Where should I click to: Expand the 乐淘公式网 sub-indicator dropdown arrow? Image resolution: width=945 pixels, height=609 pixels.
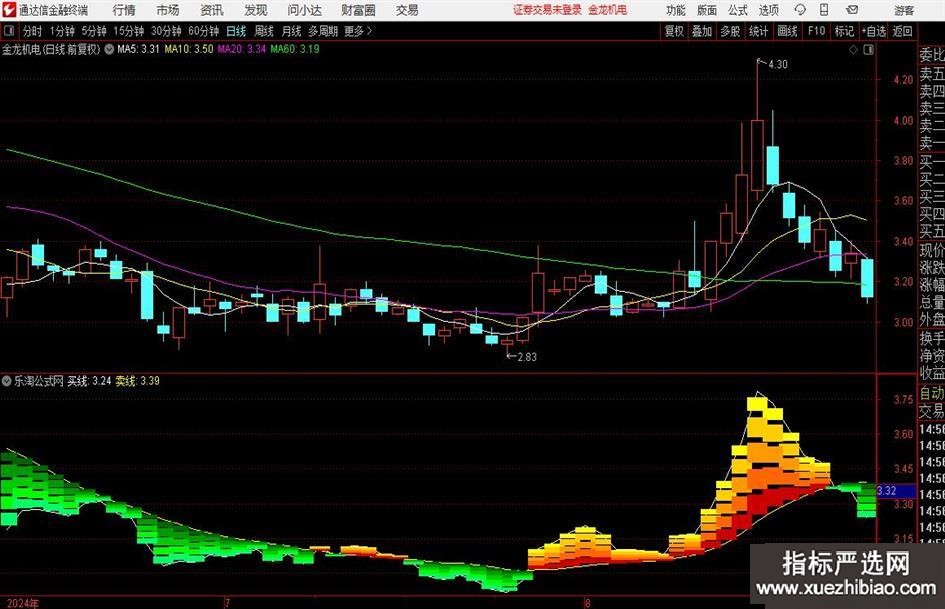point(7,381)
